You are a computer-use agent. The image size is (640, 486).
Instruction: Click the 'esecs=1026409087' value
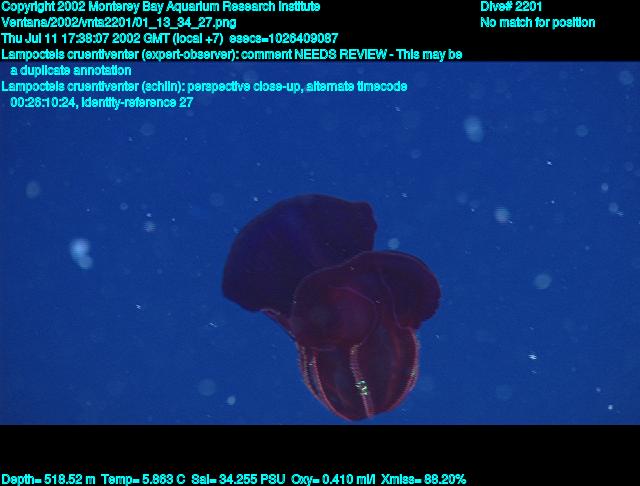[284, 39]
